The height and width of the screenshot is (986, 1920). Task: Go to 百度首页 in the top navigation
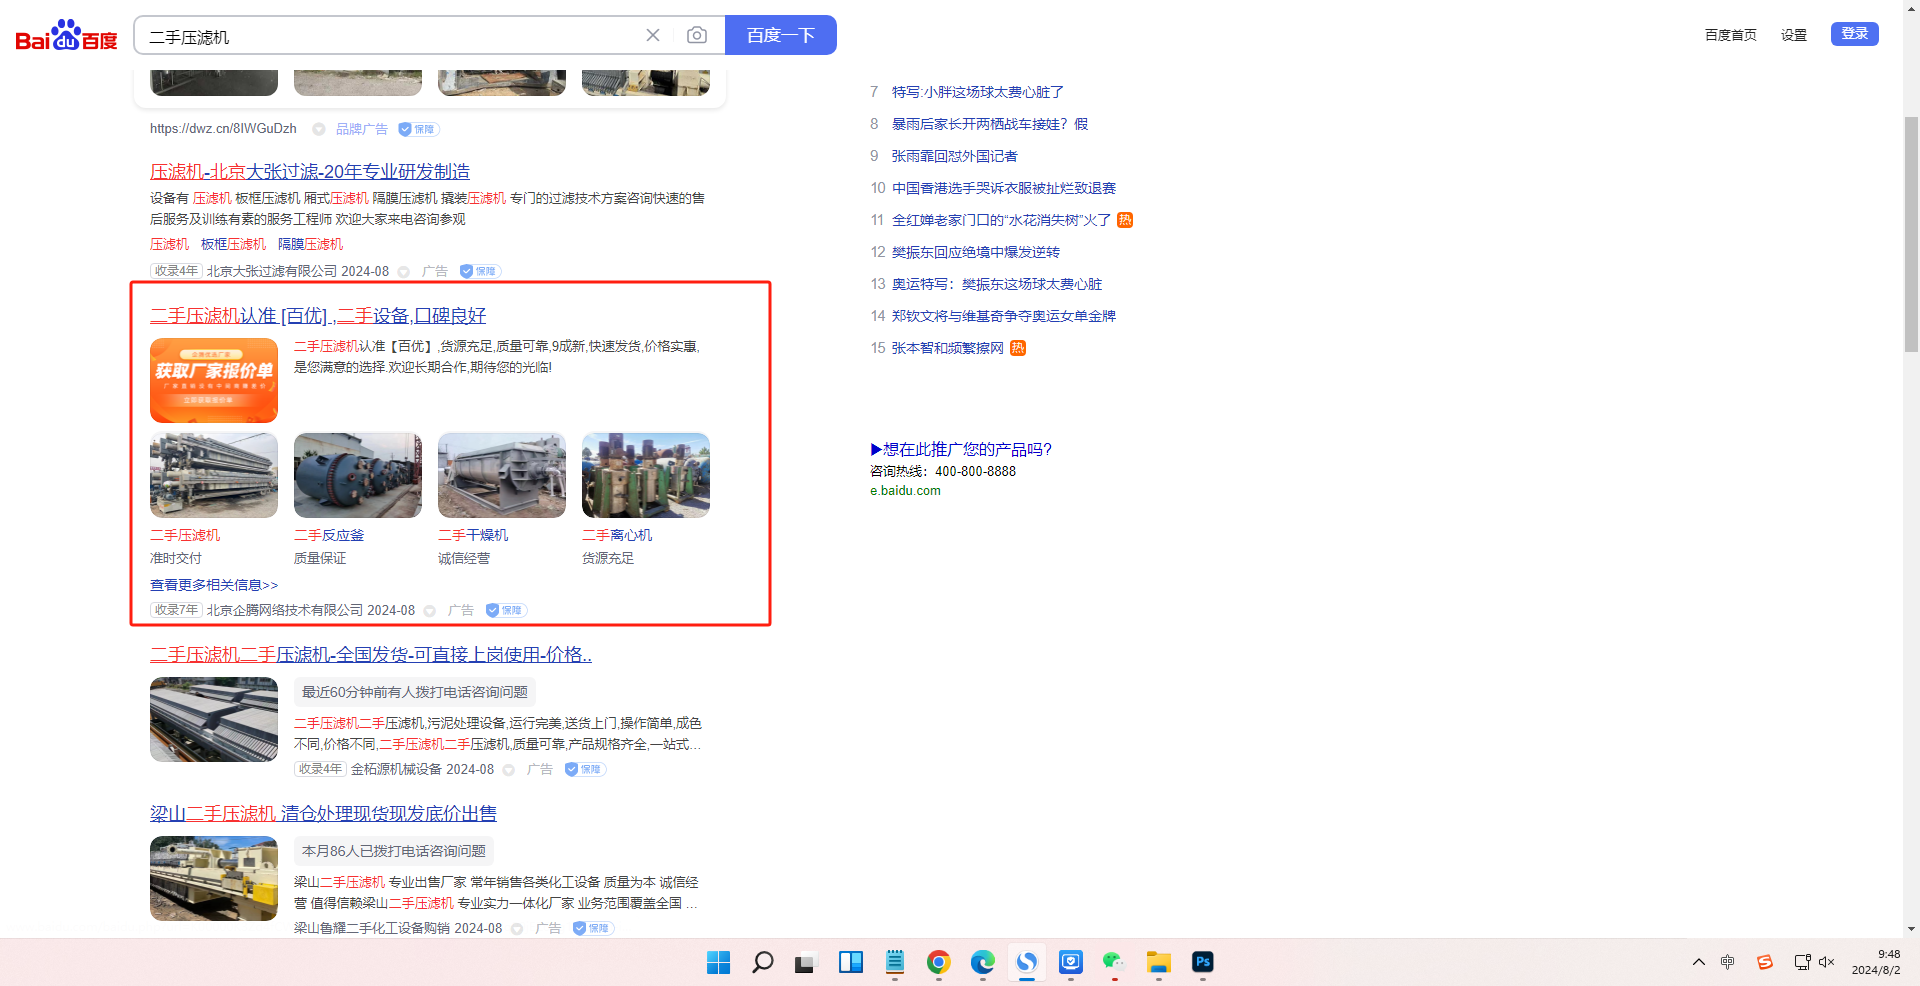tap(1730, 35)
